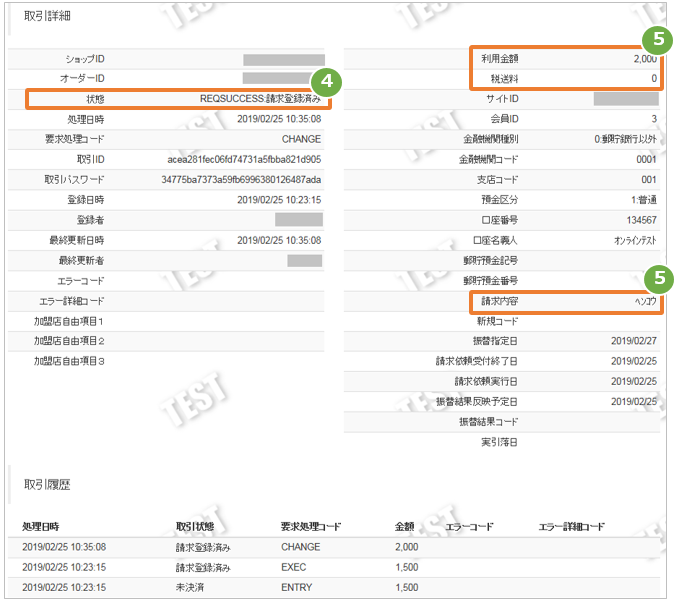Click the 取引パスワード label

click(x=74, y=180)
